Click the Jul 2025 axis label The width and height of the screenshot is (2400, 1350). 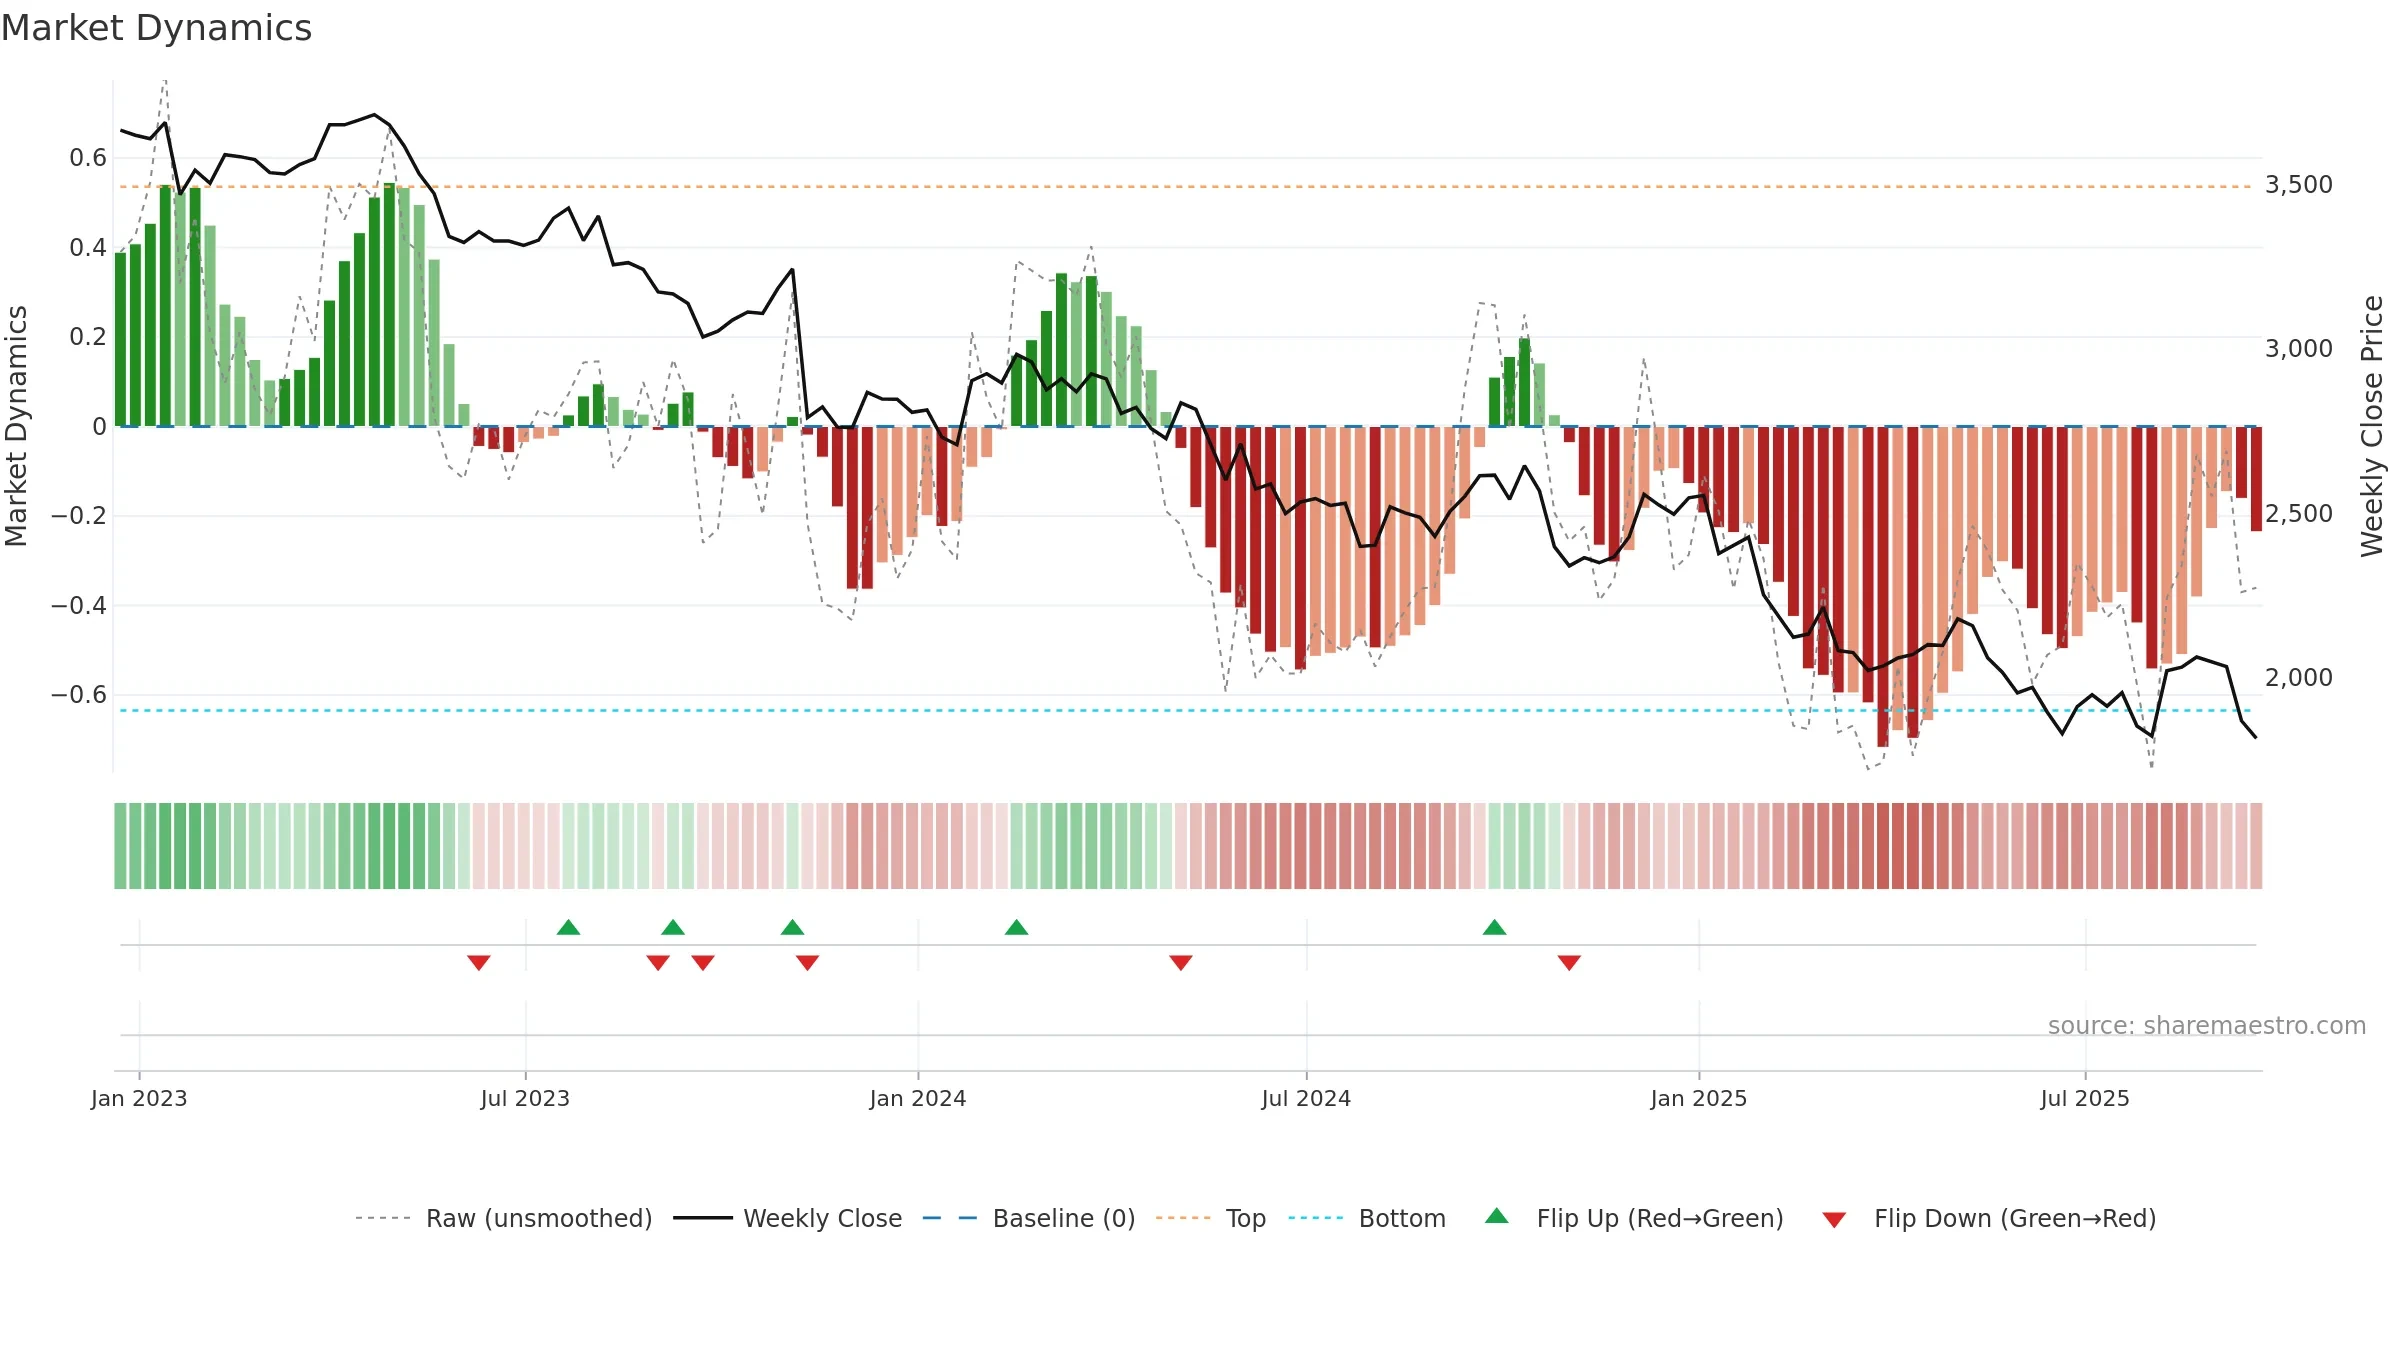tap(2085, 1098)
